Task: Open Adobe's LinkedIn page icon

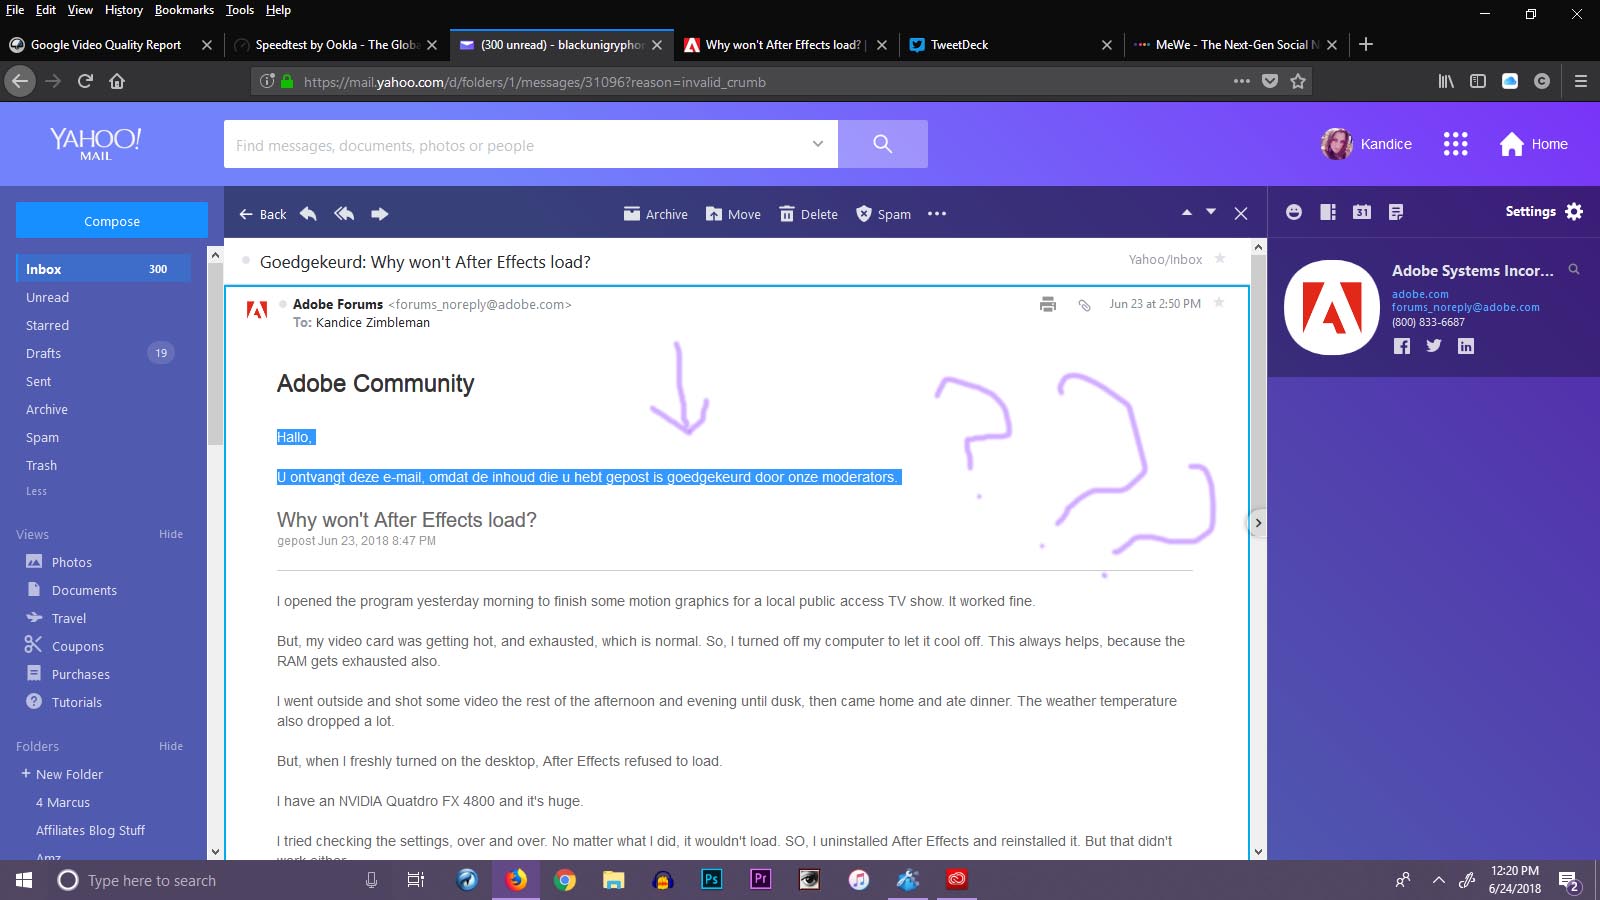Action: 1466,346
